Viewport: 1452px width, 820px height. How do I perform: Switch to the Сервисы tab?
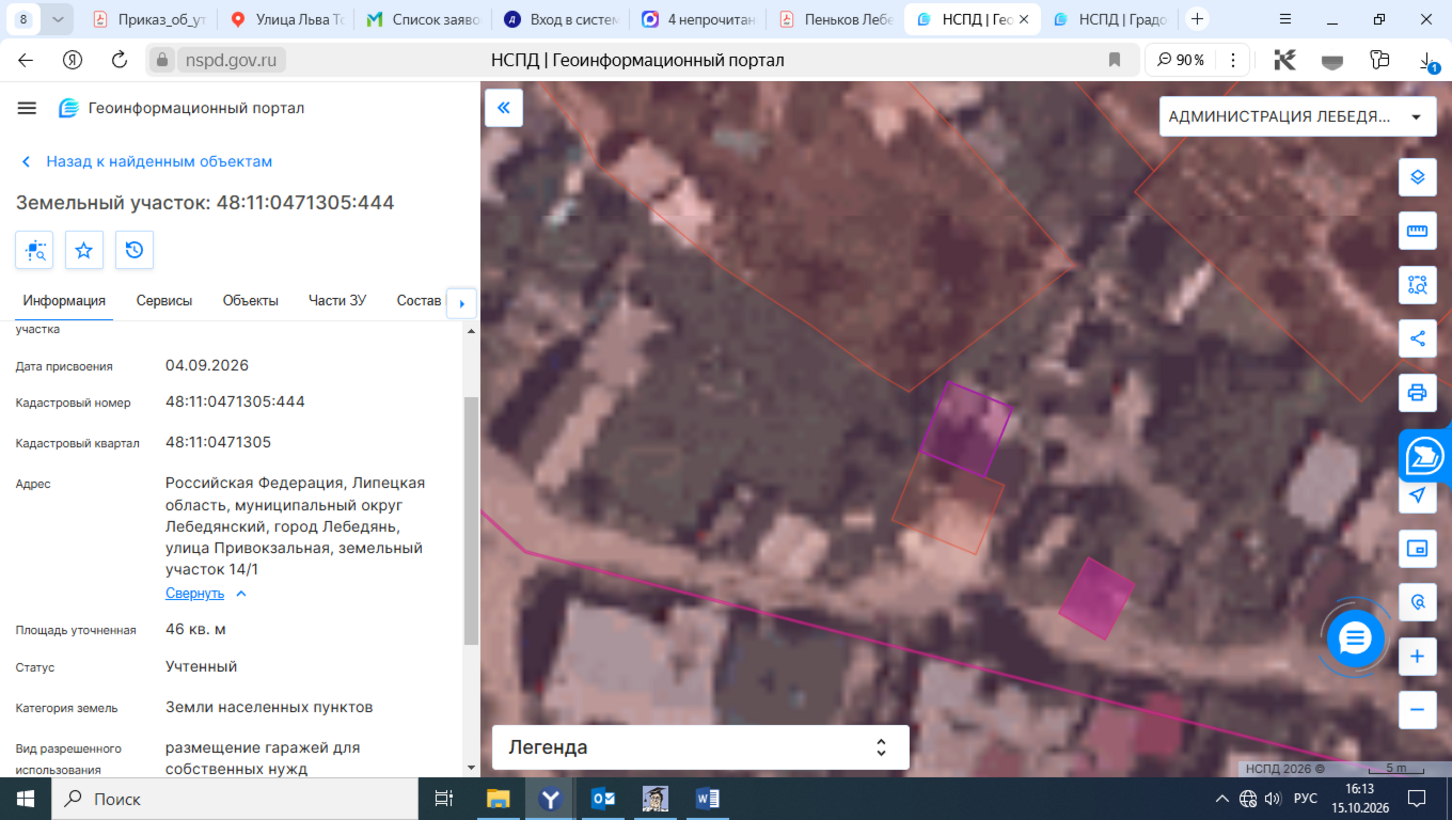pos(164,300)
